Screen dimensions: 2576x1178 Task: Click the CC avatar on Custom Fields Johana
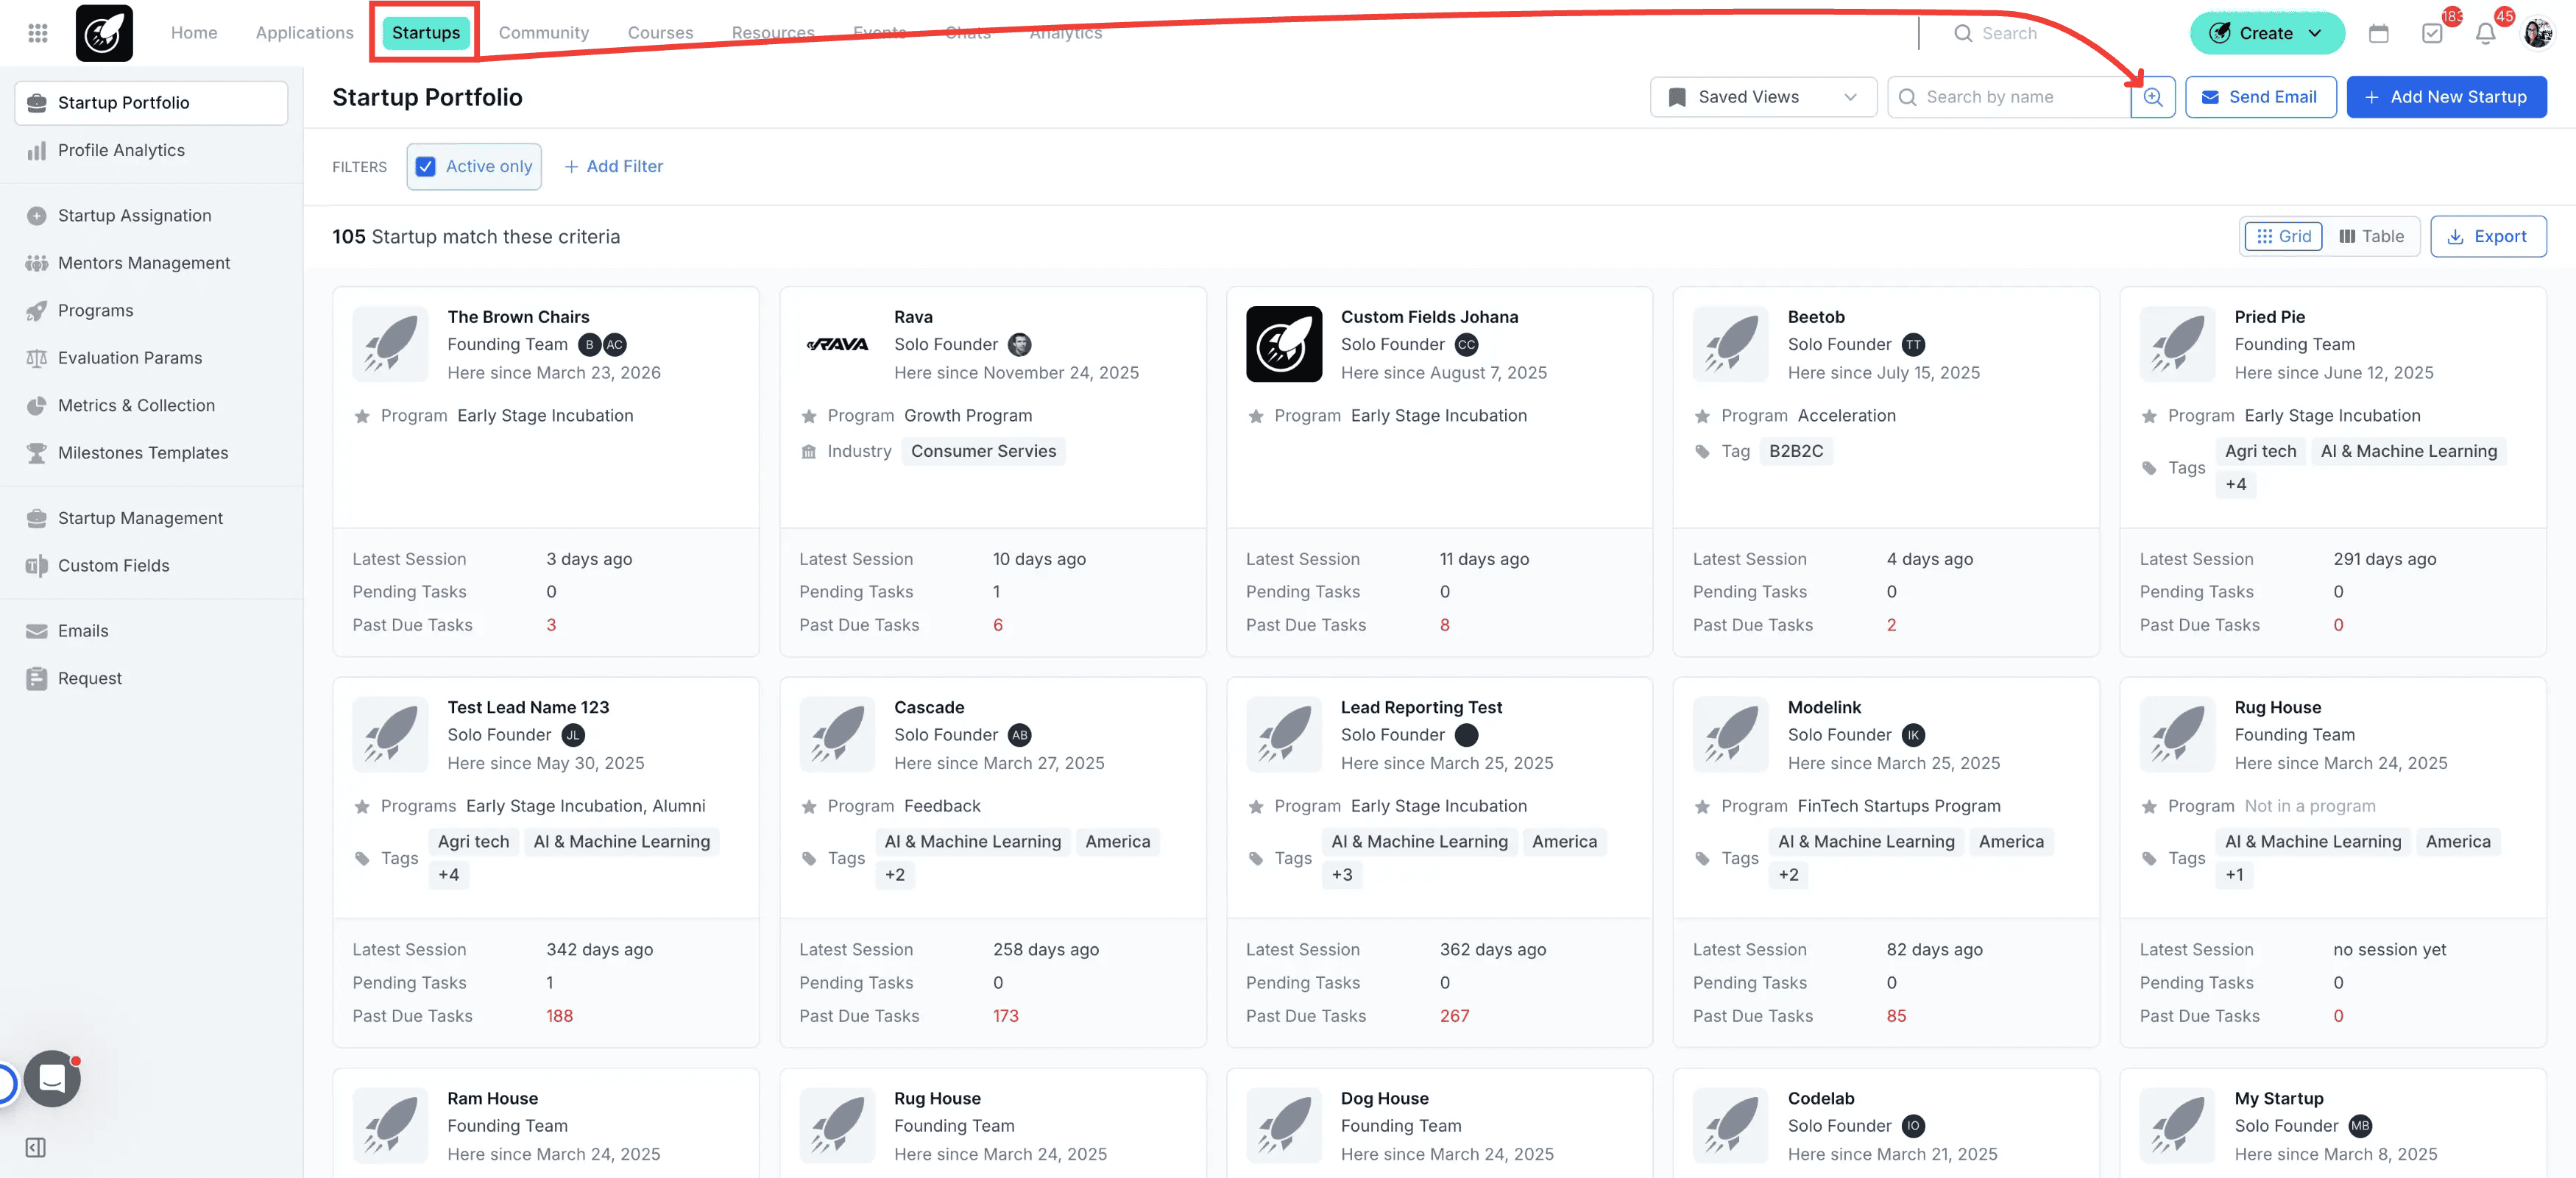[x=1466, y=344]
